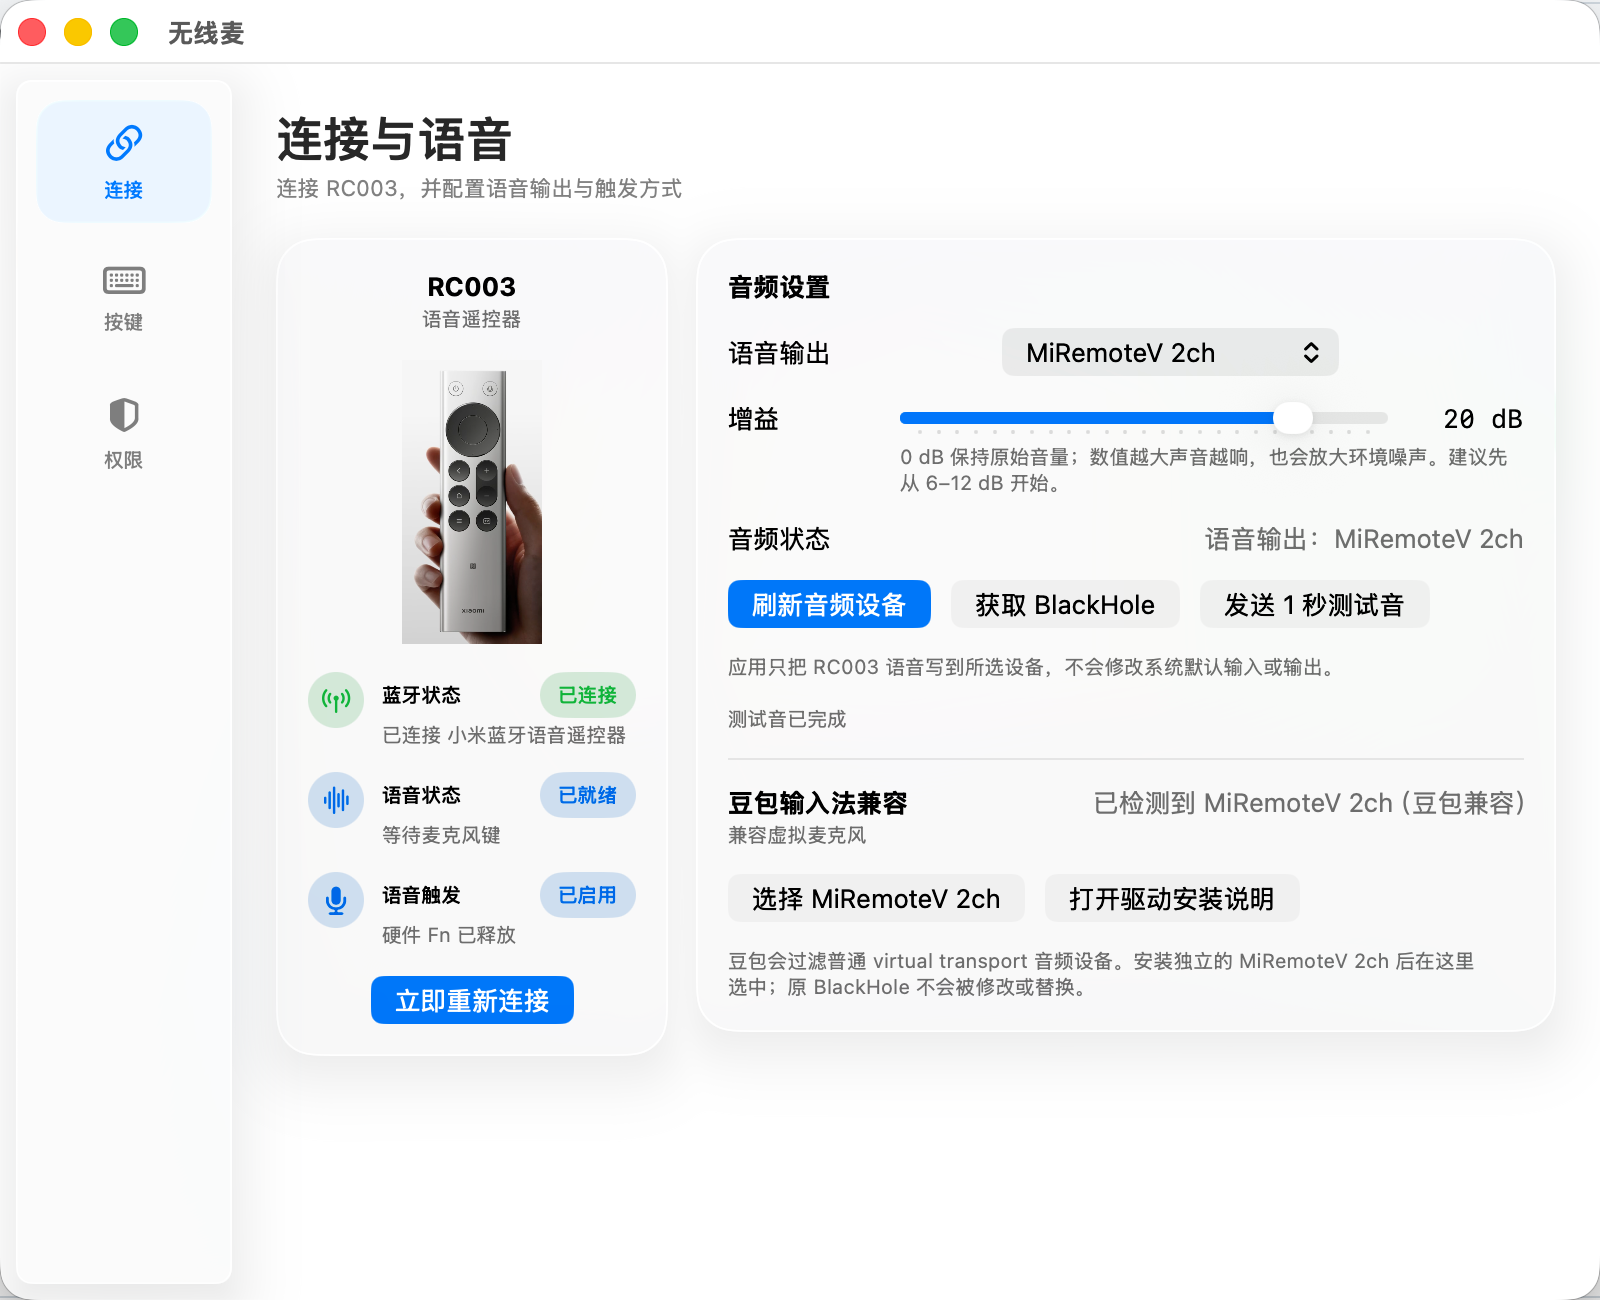Click the red close window button

[32, 32]
